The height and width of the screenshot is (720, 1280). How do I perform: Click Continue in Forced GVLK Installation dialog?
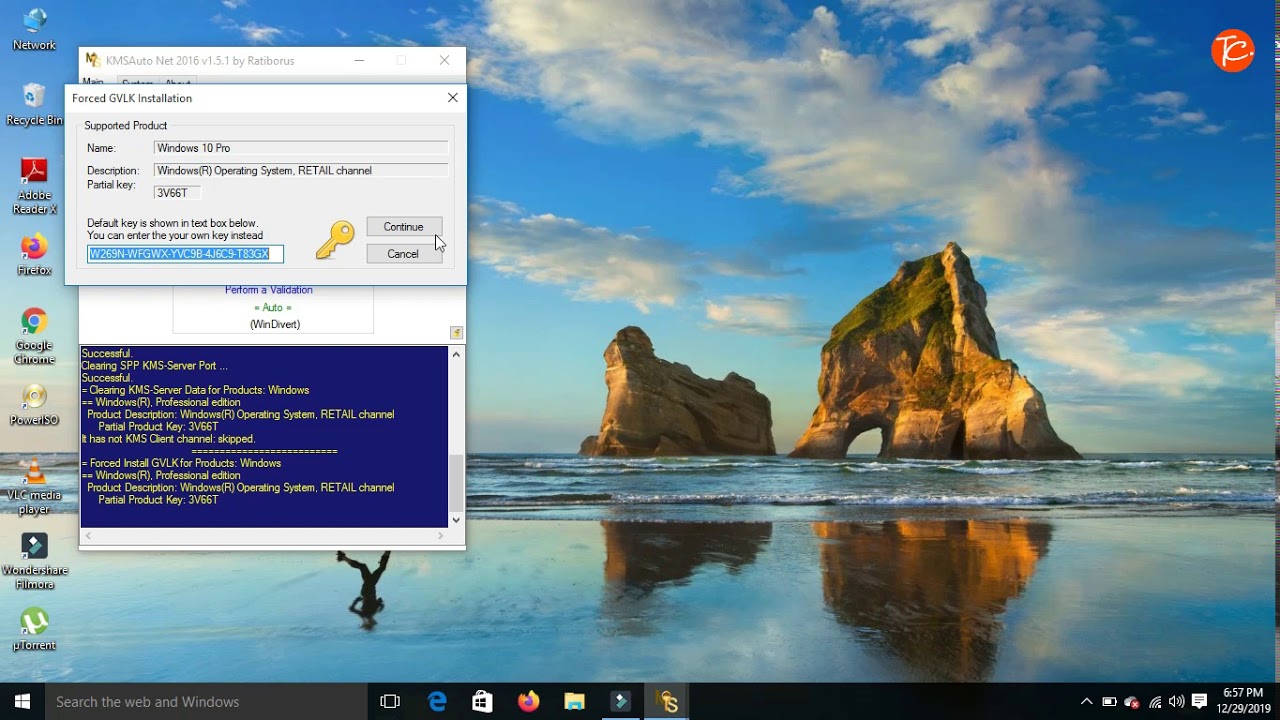coord(404,227)
